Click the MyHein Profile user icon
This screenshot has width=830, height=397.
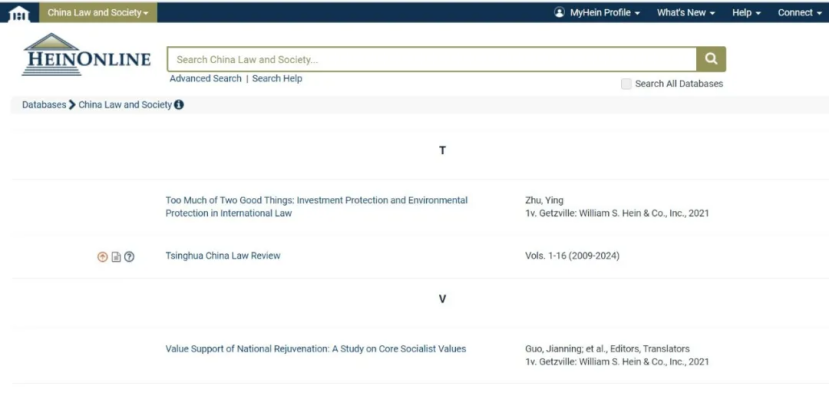[559, 12]
